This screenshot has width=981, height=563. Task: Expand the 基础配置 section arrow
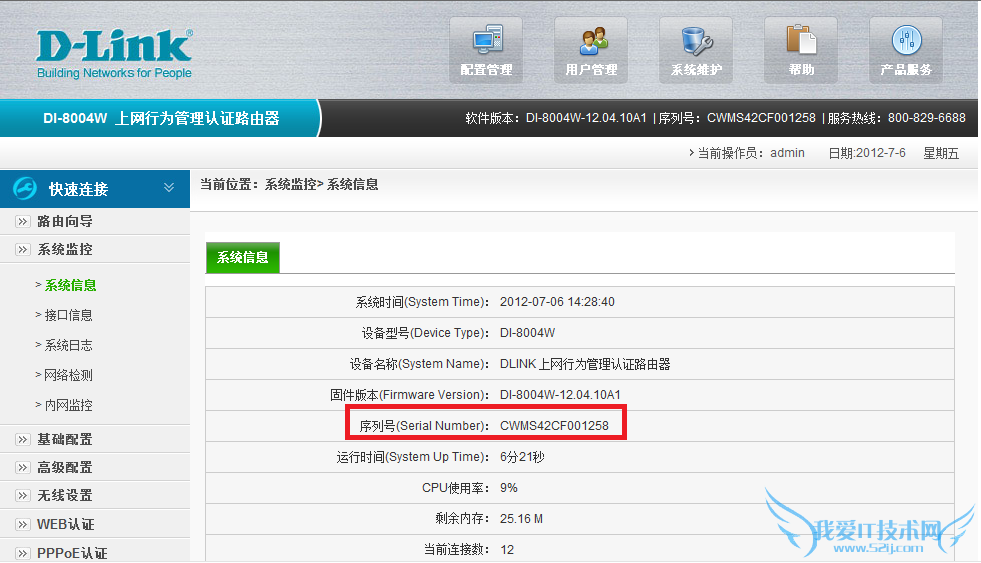[x=23, y=440]
